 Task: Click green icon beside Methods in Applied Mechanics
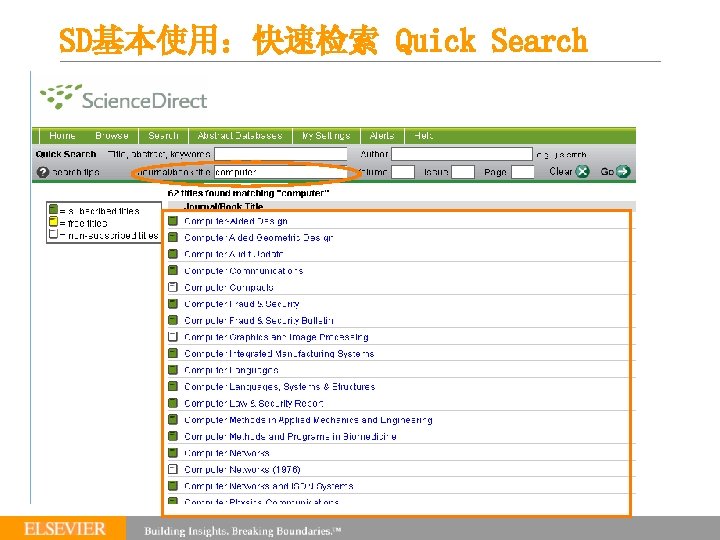click(173, 419)
